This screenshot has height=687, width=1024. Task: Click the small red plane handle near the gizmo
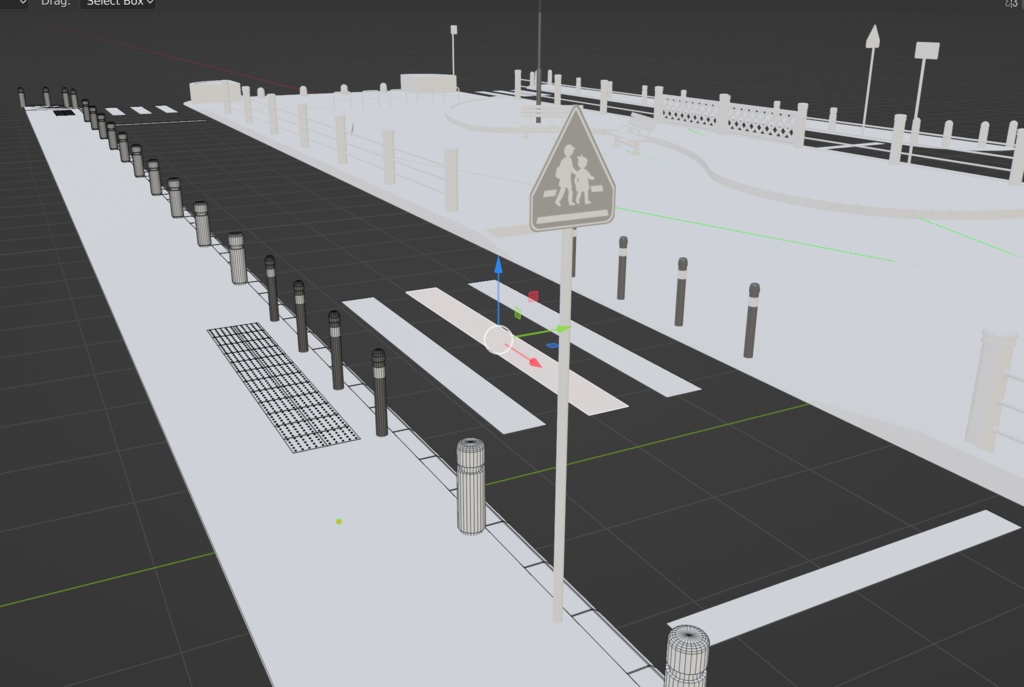click(x=533, y=295)
